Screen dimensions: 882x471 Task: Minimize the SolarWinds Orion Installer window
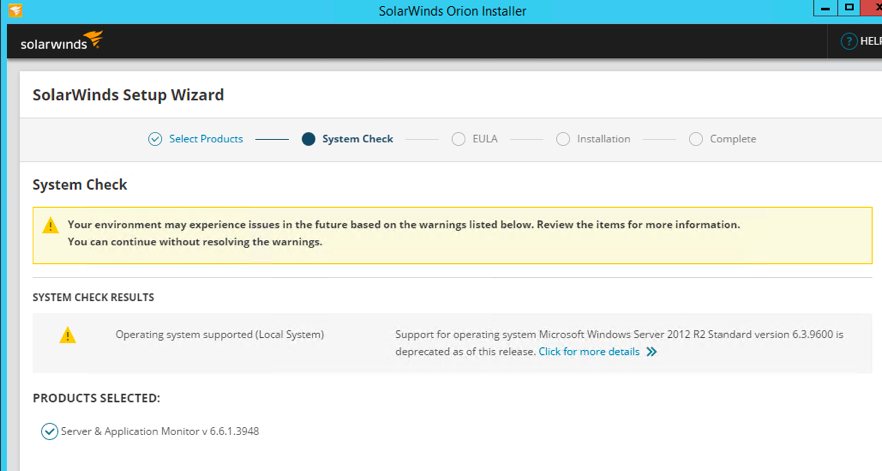pyautogui.click(x=825, y=8)
